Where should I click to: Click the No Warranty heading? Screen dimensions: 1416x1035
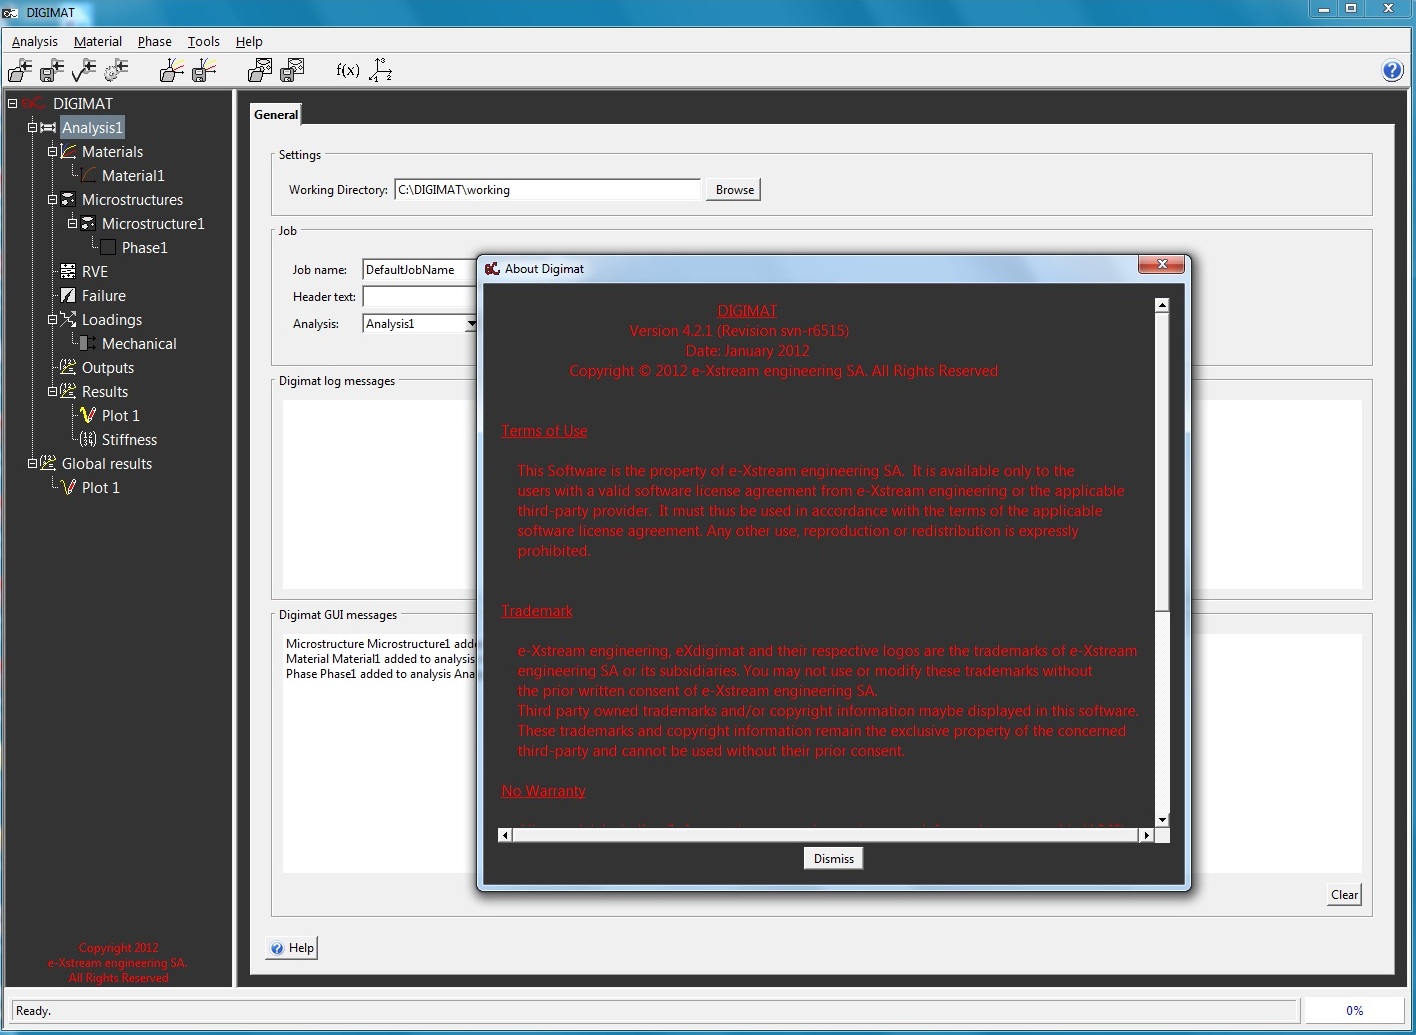click(x=543, y=791)
